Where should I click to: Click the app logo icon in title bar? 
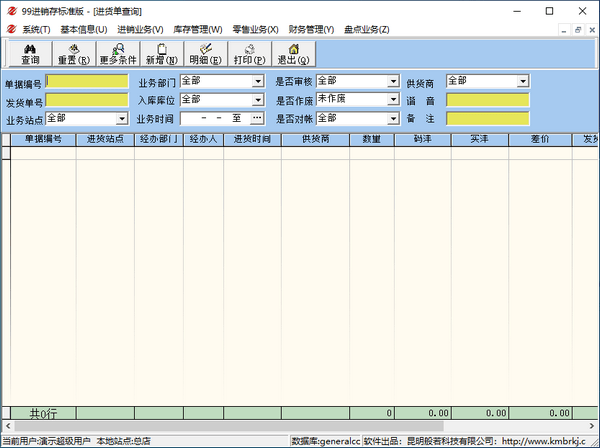click(x=10, y=10)
